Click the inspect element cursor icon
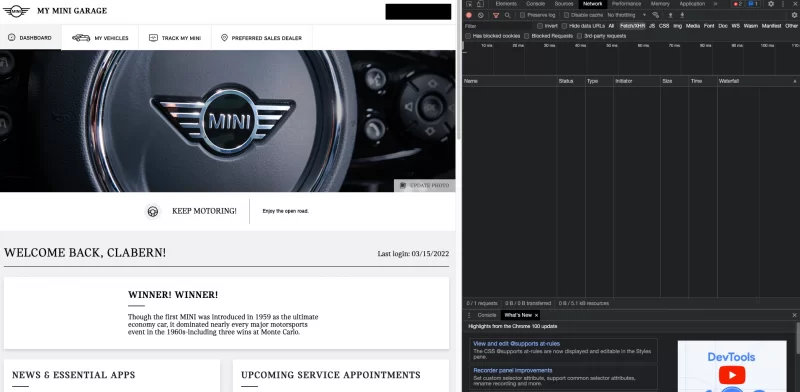This screenshot has height=392, width=800. (x=469, y=4)
